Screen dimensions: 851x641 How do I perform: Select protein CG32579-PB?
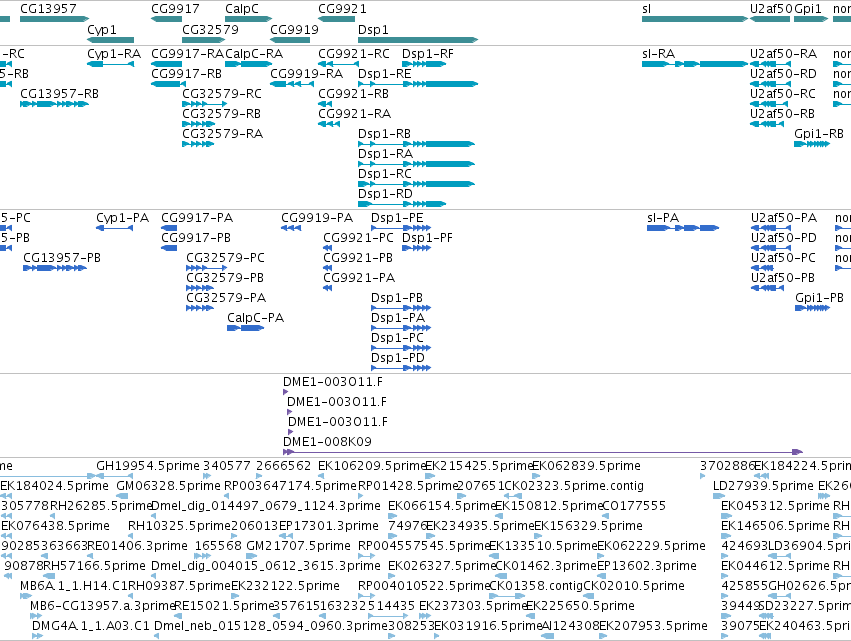coord(200,288)
